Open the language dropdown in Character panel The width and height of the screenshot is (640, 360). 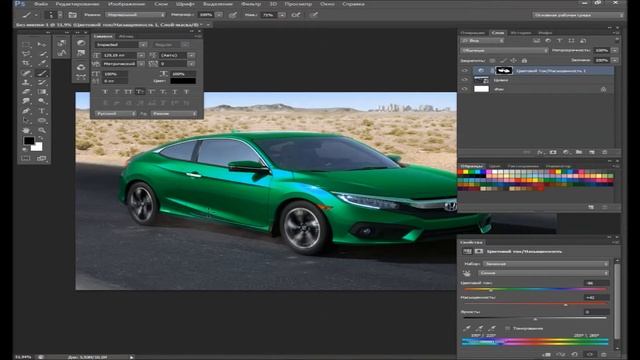116,113
